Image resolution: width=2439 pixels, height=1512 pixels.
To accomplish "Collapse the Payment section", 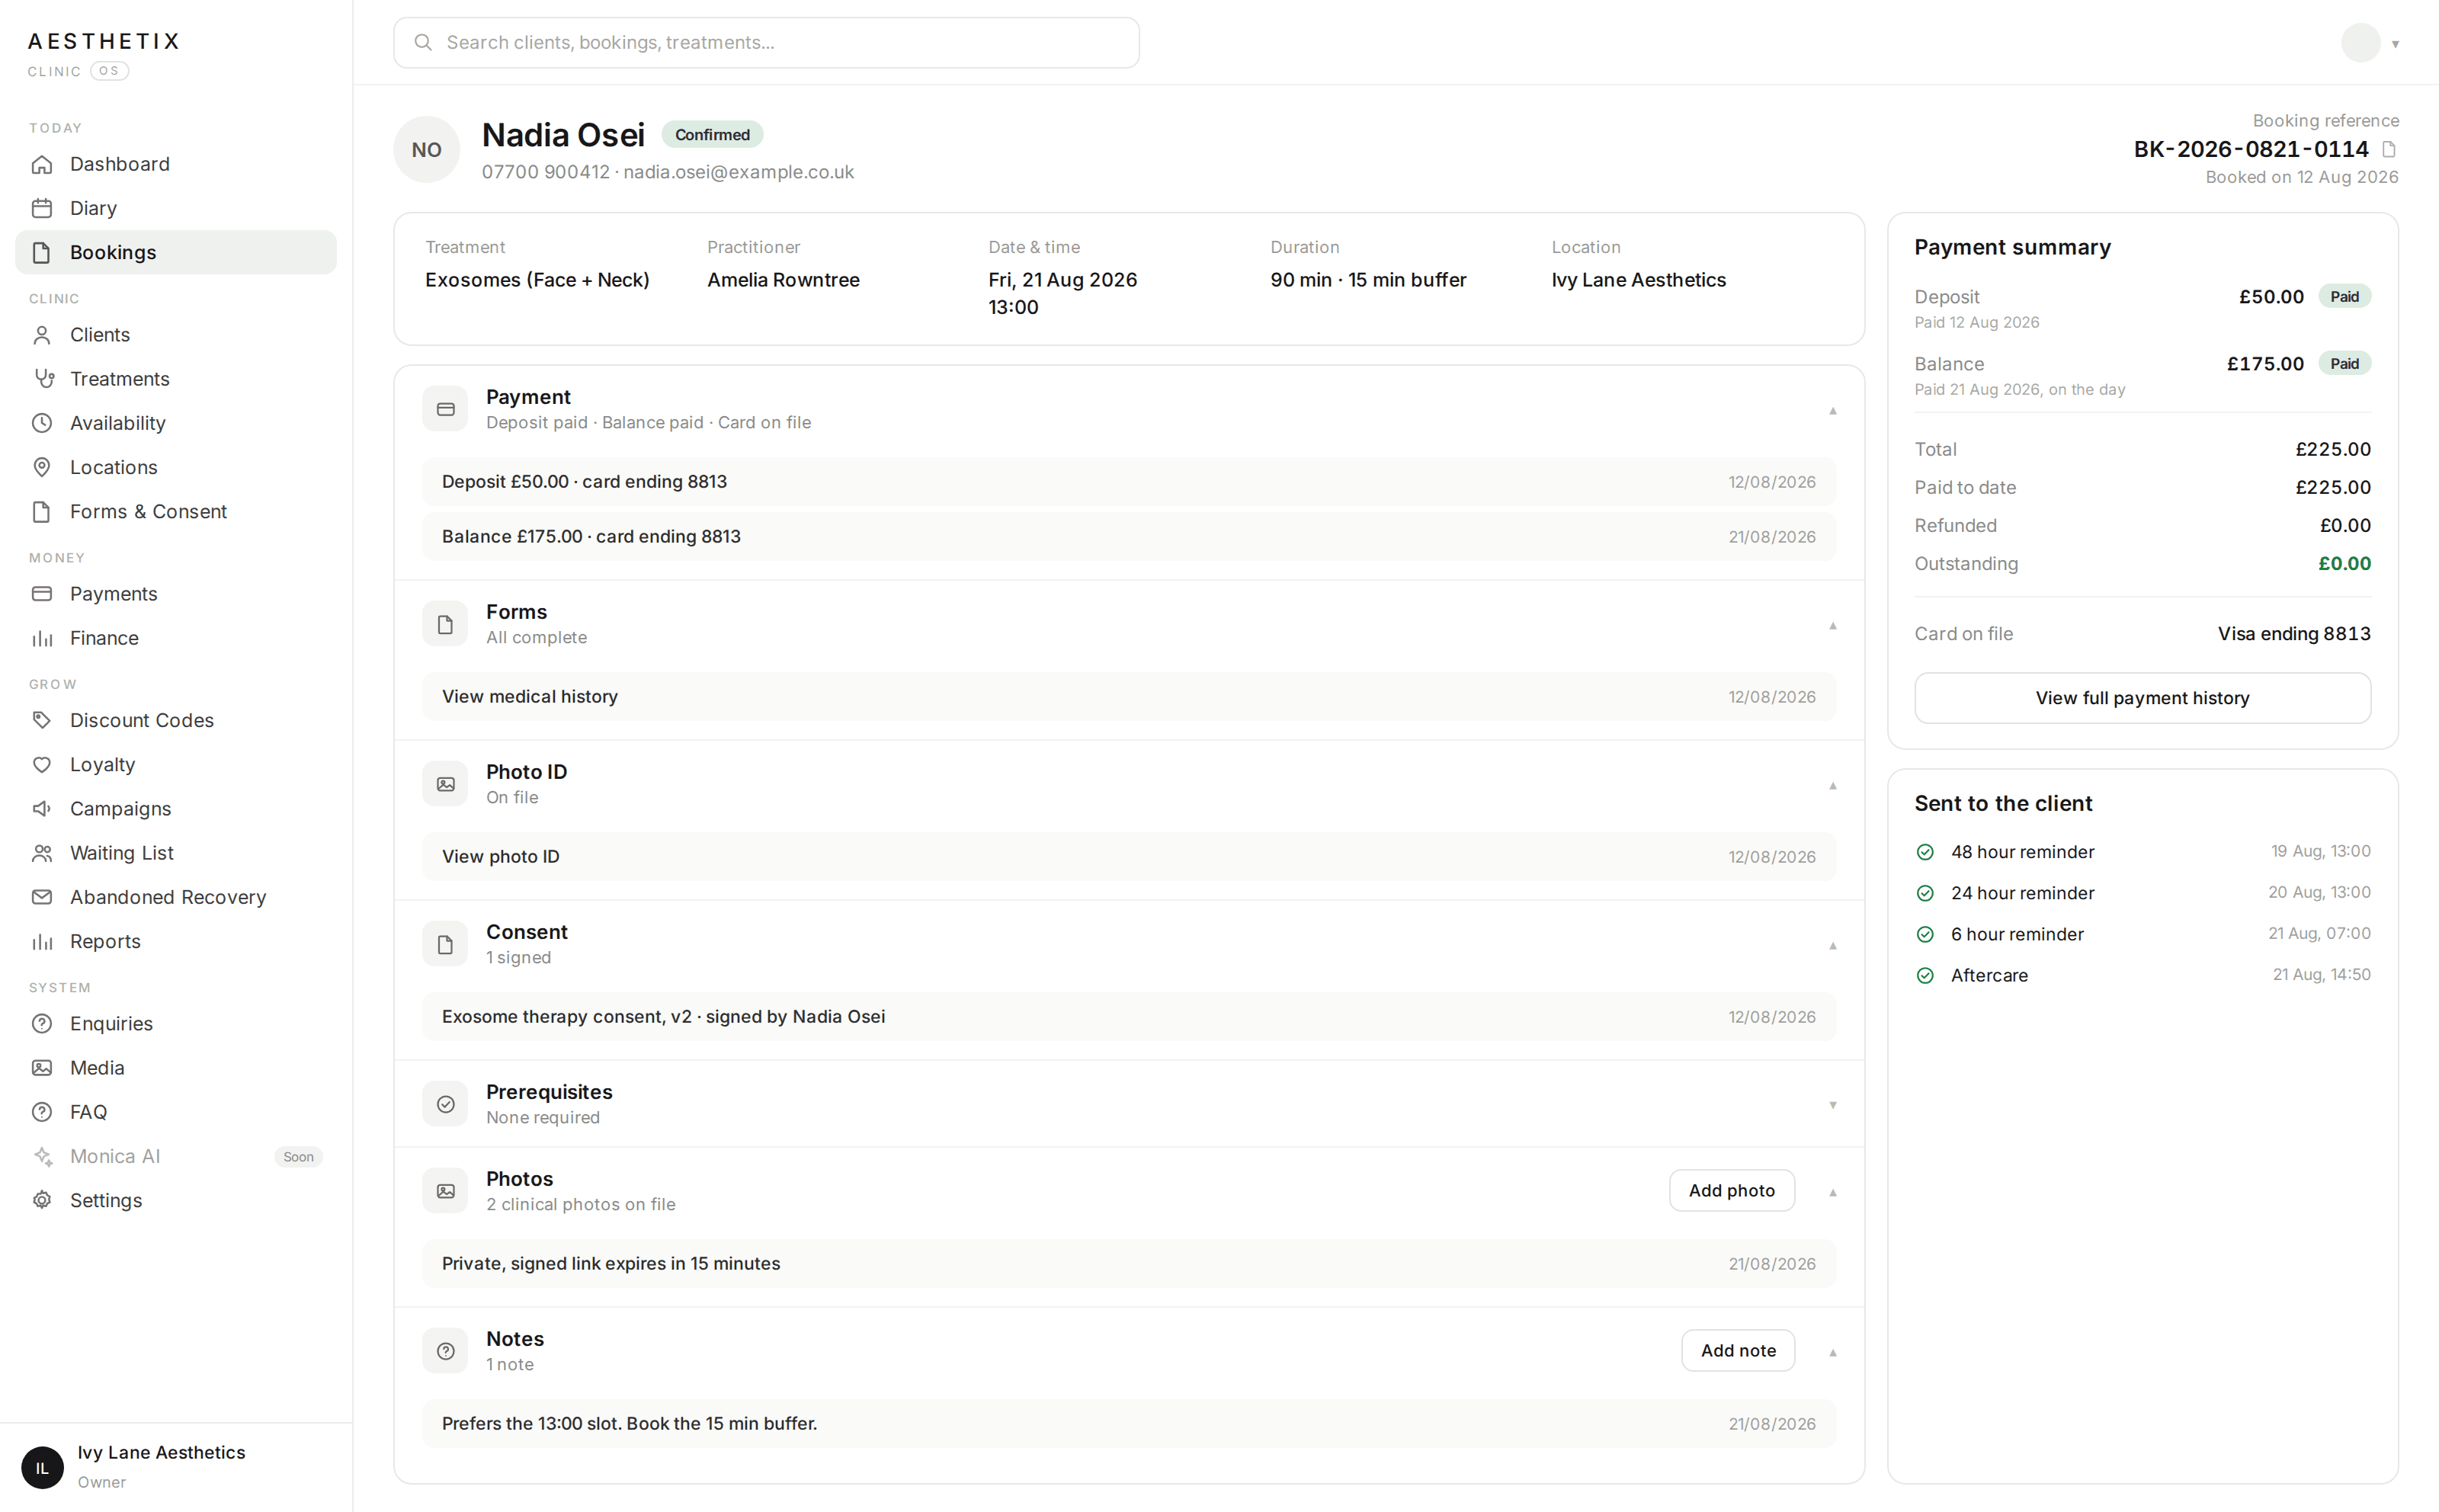I will pyautogui.click(x=1833, y=411).
